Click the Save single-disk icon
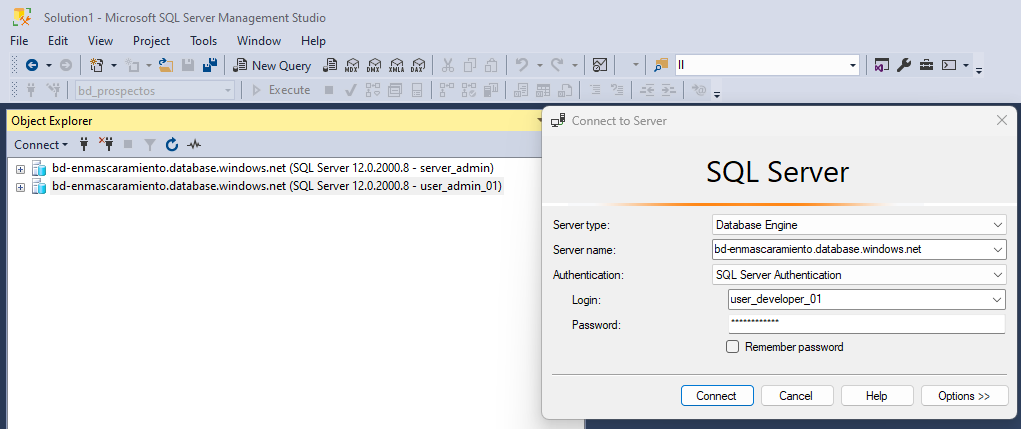The width and height of the screenshot is (1021, 429). (188, 65)
